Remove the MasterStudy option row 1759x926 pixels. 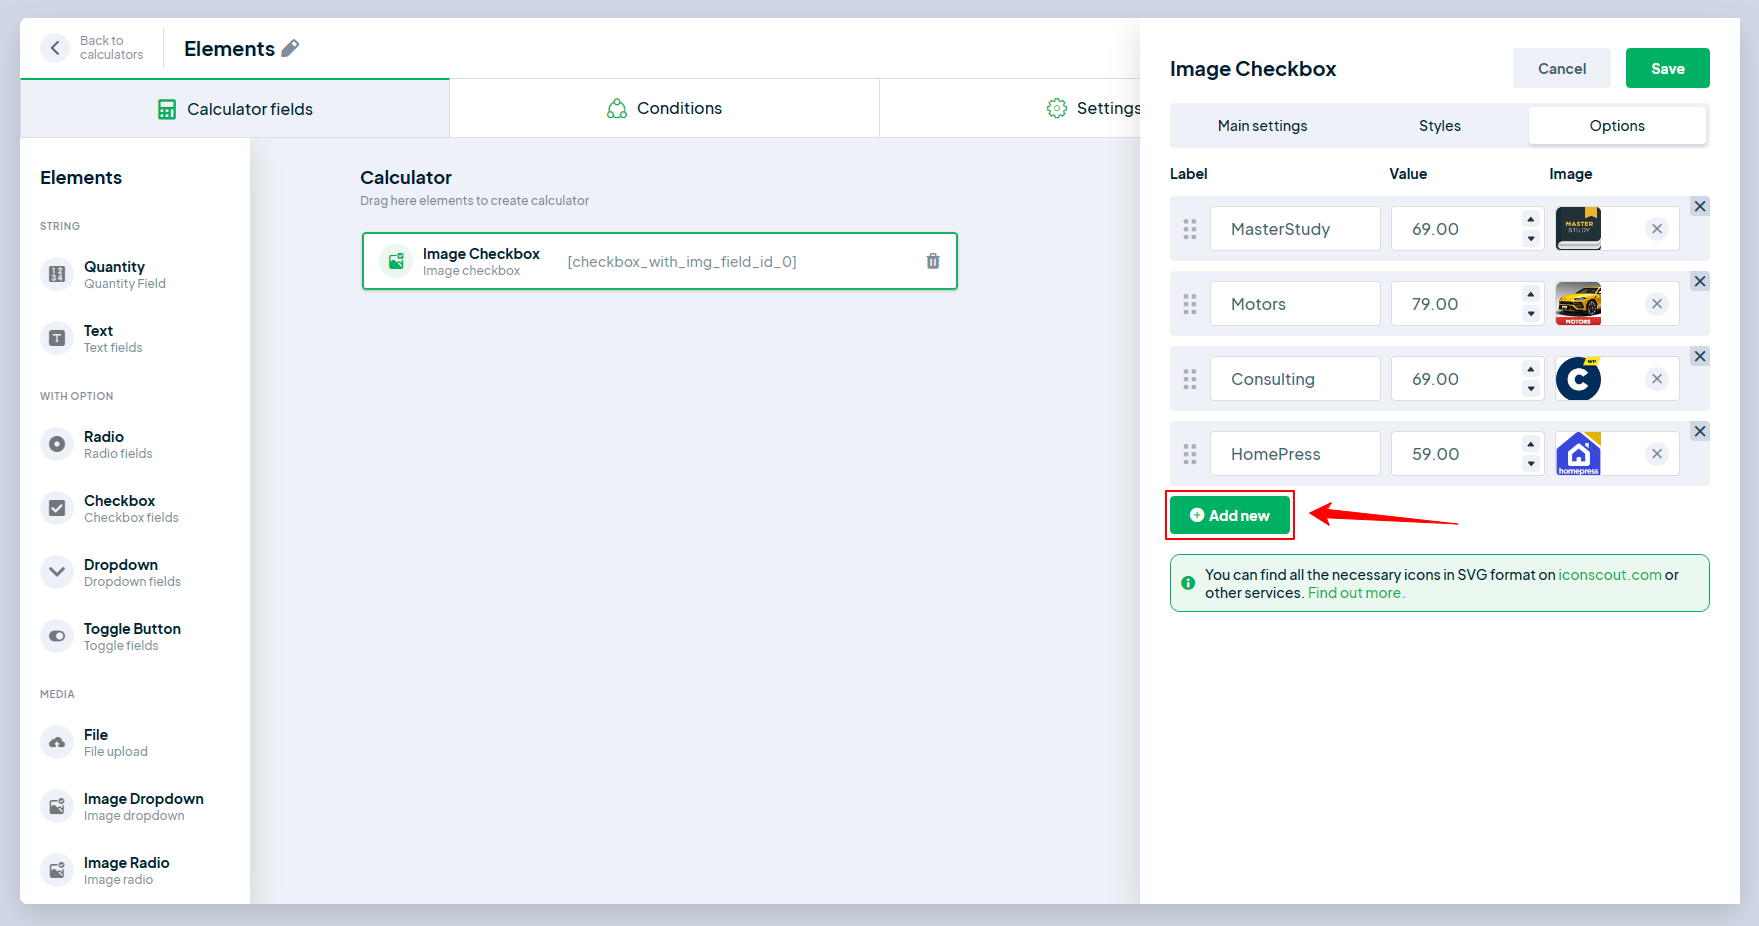(1699, 206)
